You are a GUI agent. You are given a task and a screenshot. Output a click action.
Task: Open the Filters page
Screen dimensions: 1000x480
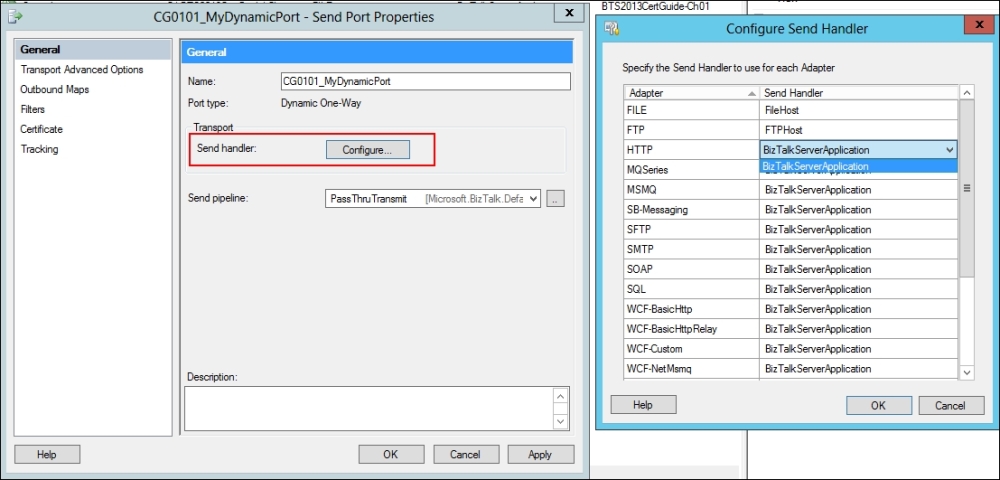tap(33, 109)
